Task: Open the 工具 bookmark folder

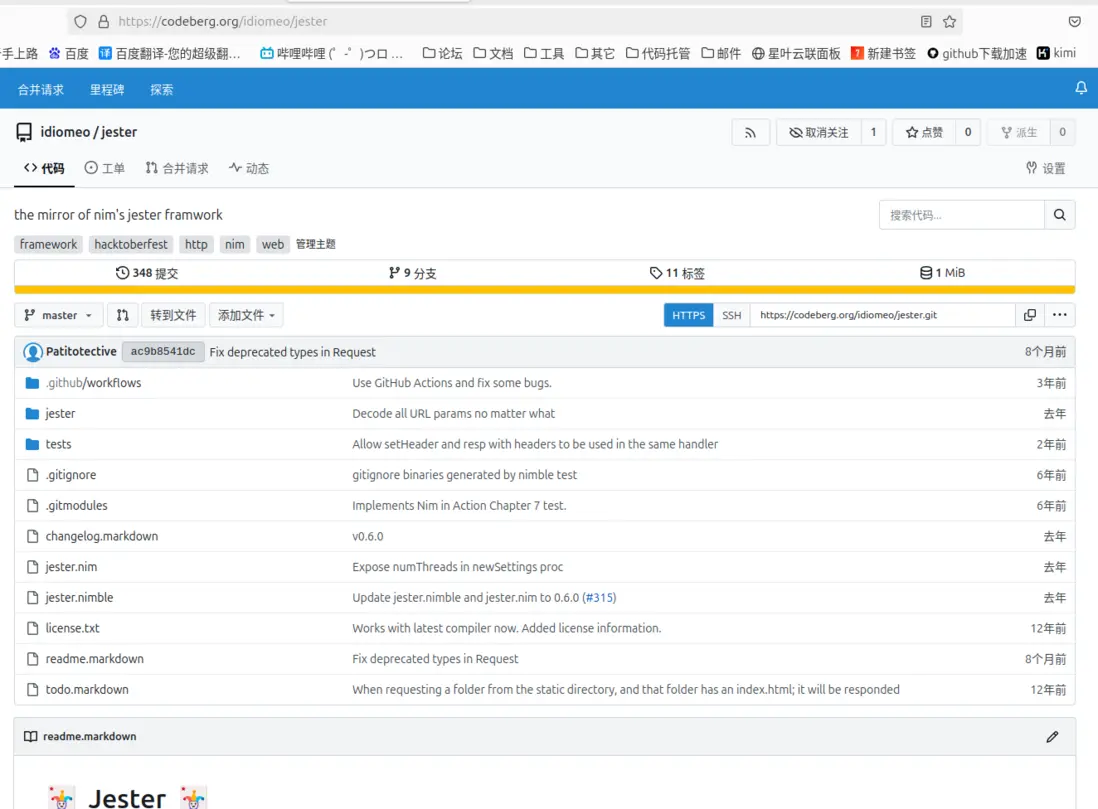Action: pos(543,53)
